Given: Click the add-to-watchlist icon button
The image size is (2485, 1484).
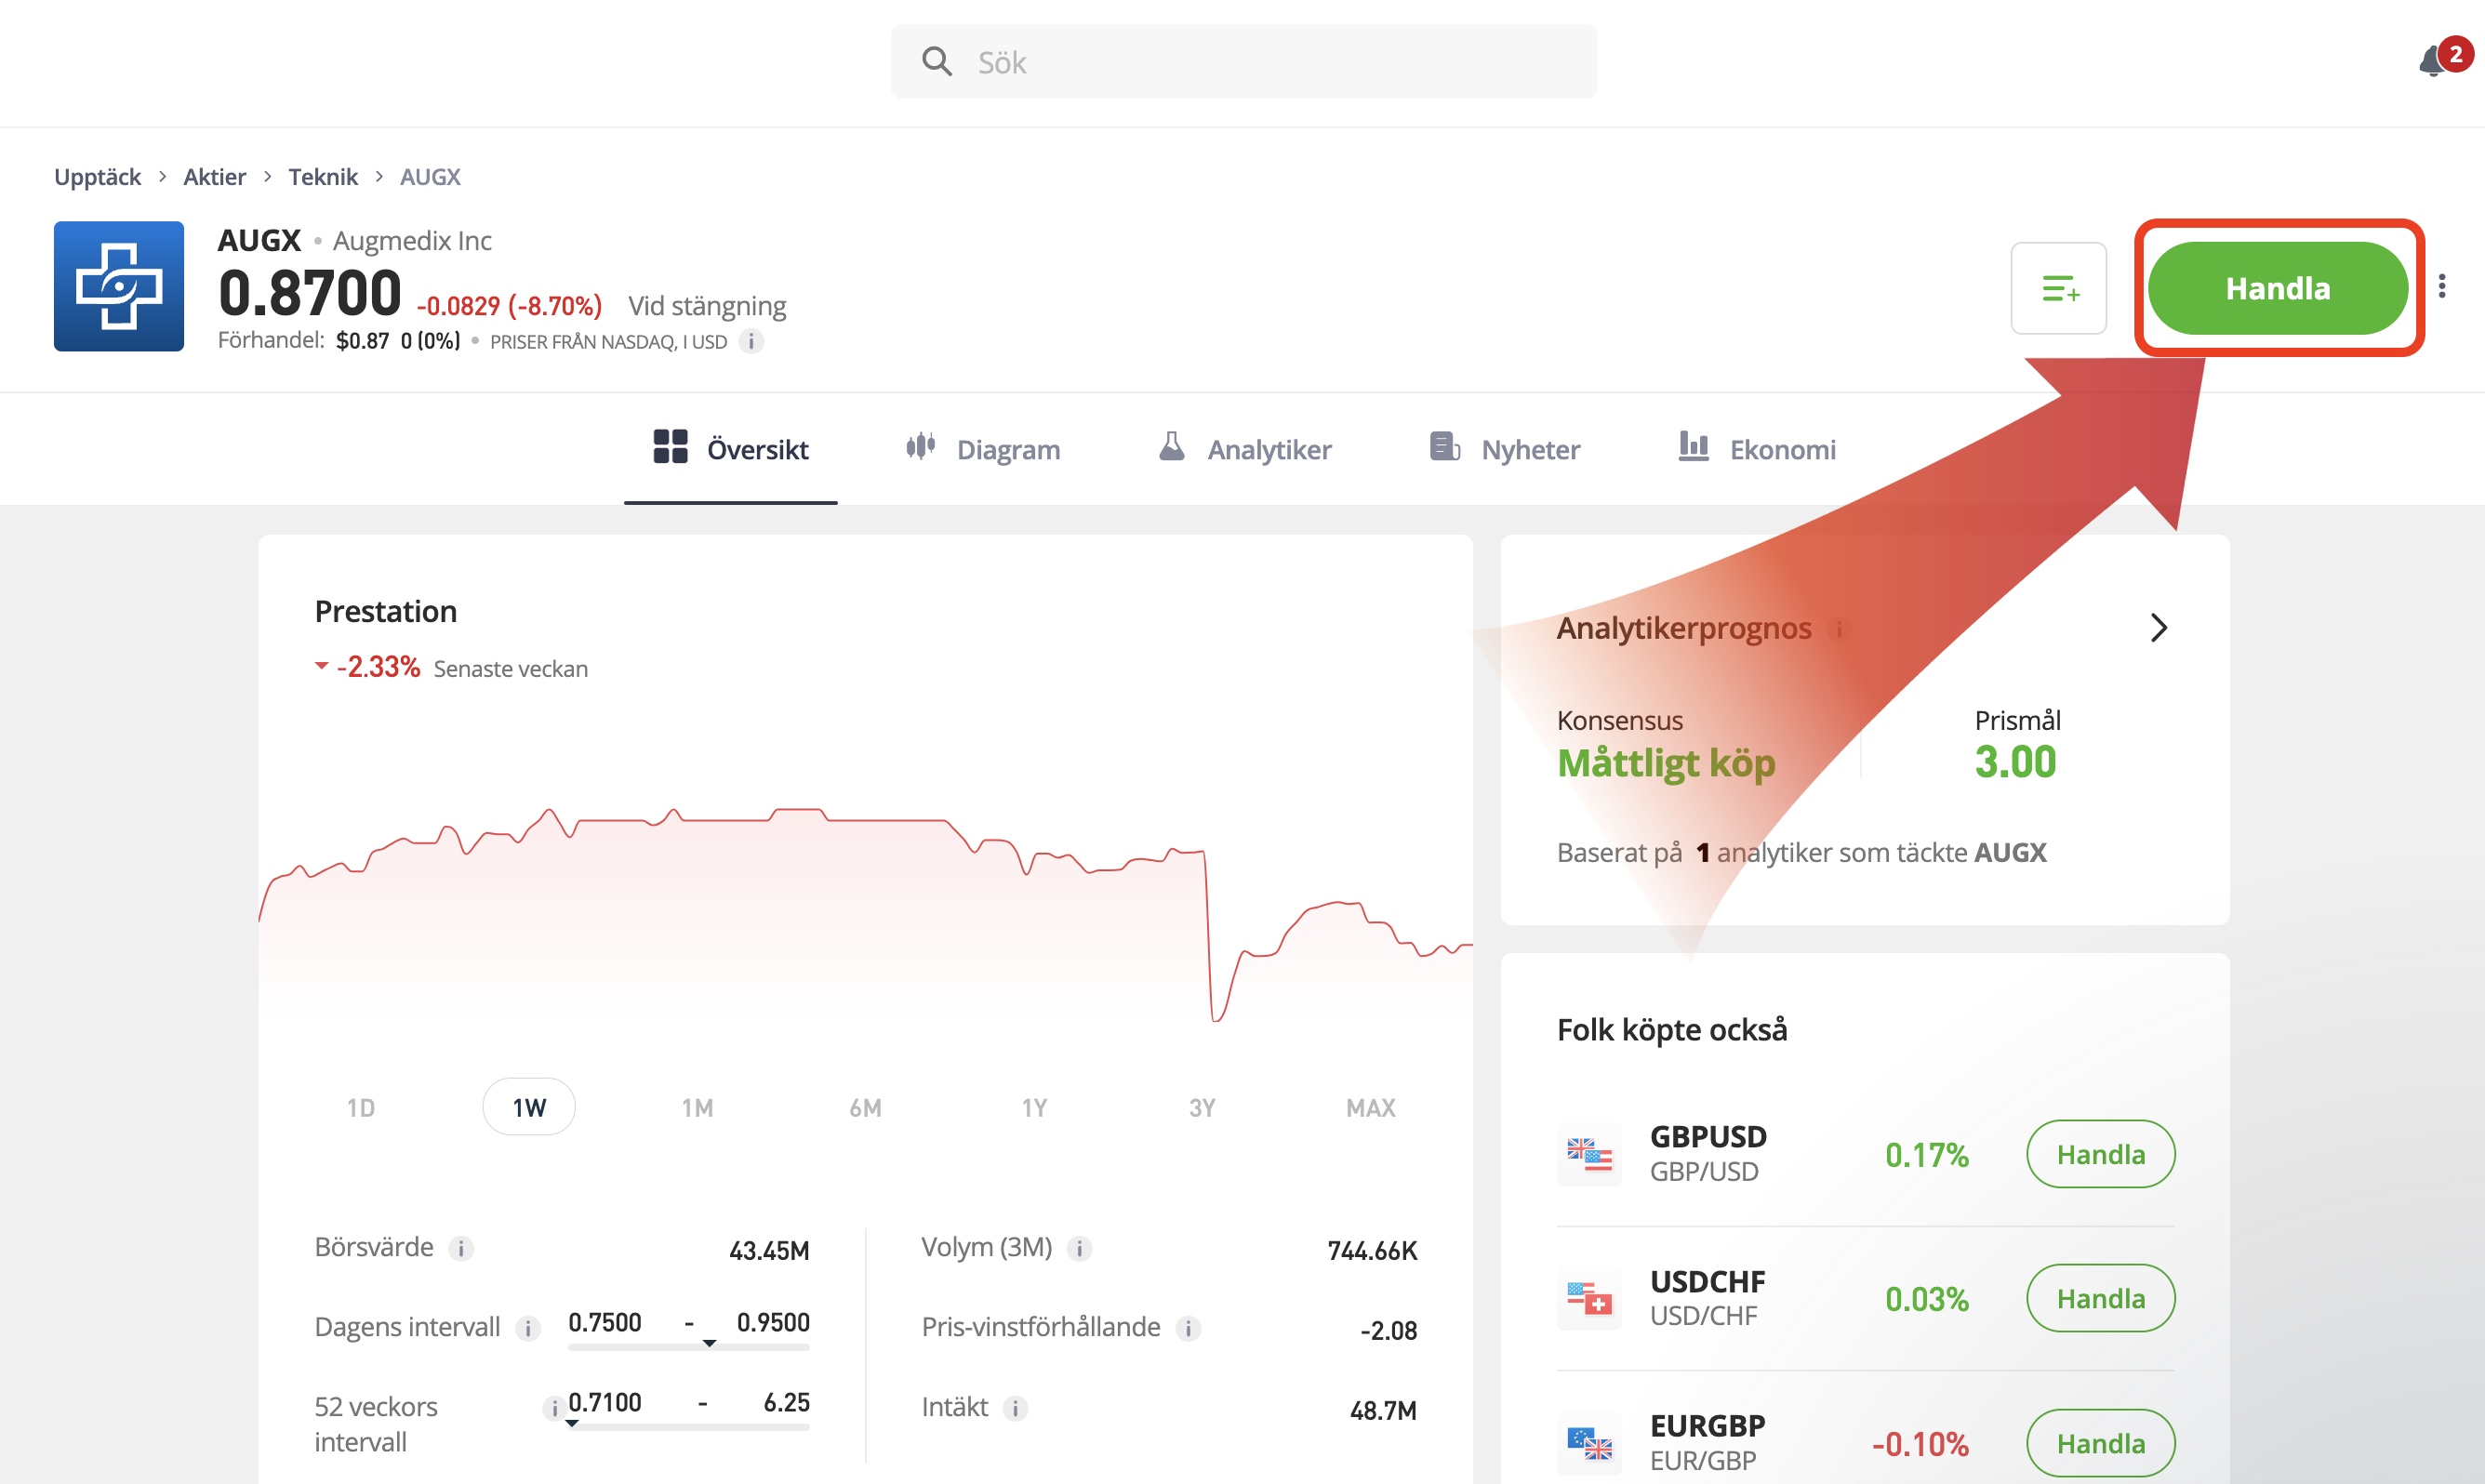Looking at the screenshot, I should point(2058,289).
